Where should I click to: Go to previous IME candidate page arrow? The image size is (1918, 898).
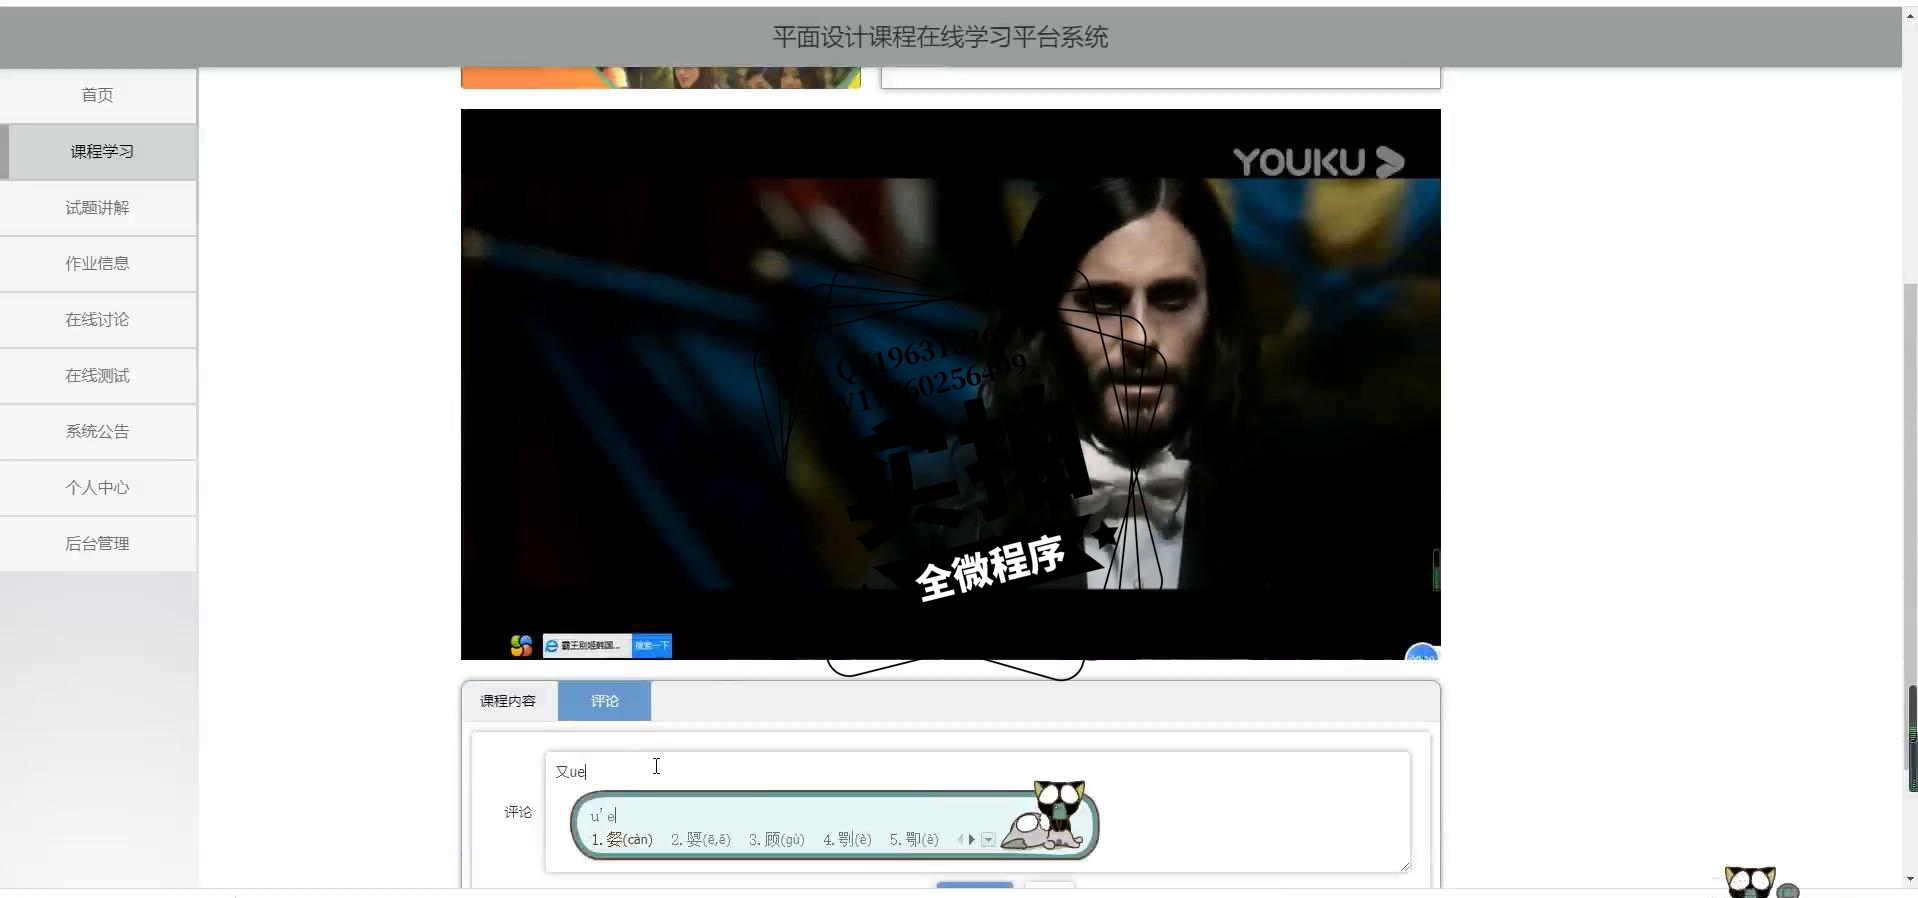pyautogui.click(x=960, y=840)
